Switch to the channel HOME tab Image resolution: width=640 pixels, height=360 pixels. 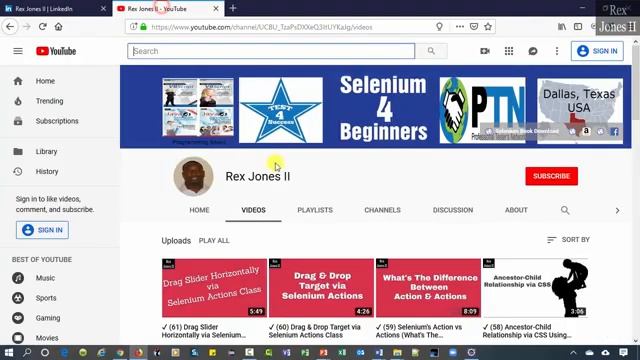pos(199,210)
